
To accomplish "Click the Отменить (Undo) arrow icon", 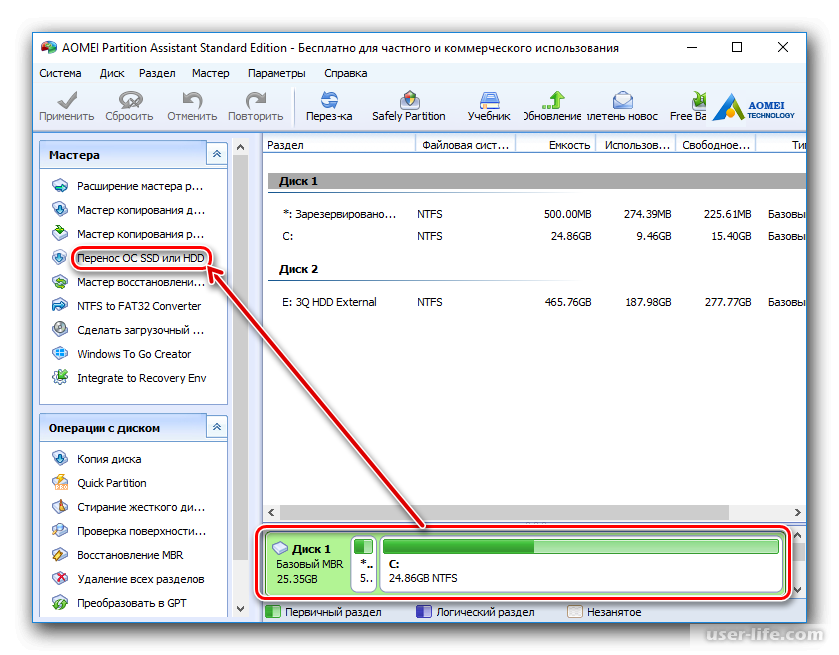I will 192,100.
